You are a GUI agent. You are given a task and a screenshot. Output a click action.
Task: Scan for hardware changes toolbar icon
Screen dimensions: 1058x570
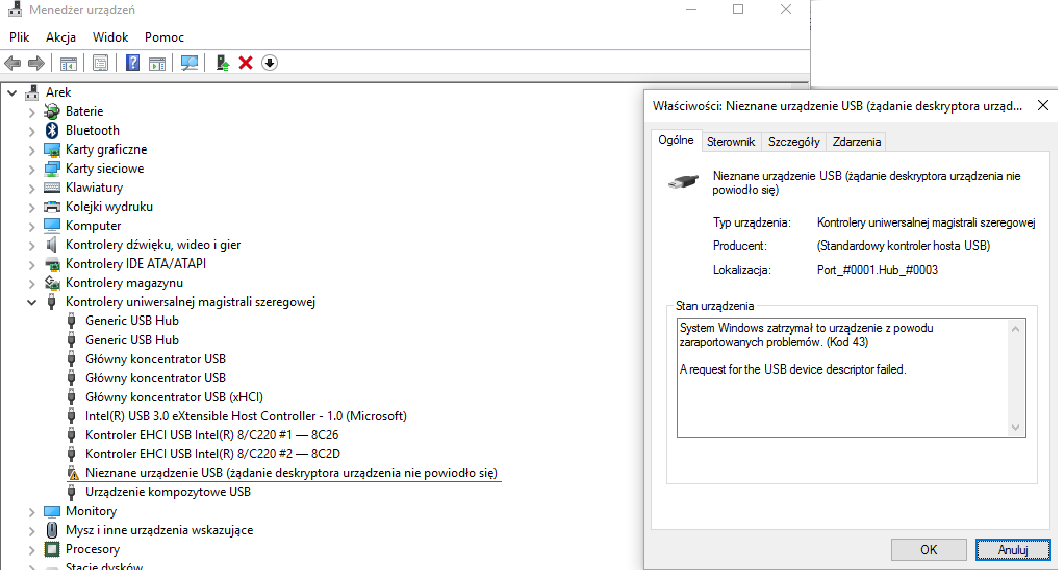coord(189,63)
